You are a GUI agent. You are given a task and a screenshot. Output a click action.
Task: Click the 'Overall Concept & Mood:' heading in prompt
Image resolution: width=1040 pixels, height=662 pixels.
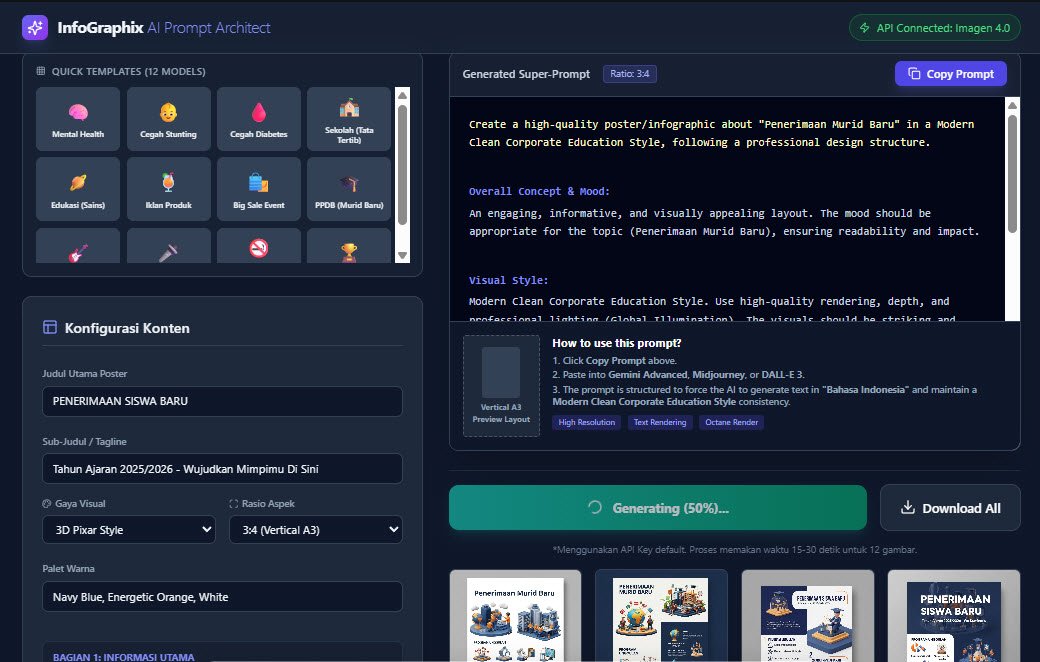coord(539,191)
